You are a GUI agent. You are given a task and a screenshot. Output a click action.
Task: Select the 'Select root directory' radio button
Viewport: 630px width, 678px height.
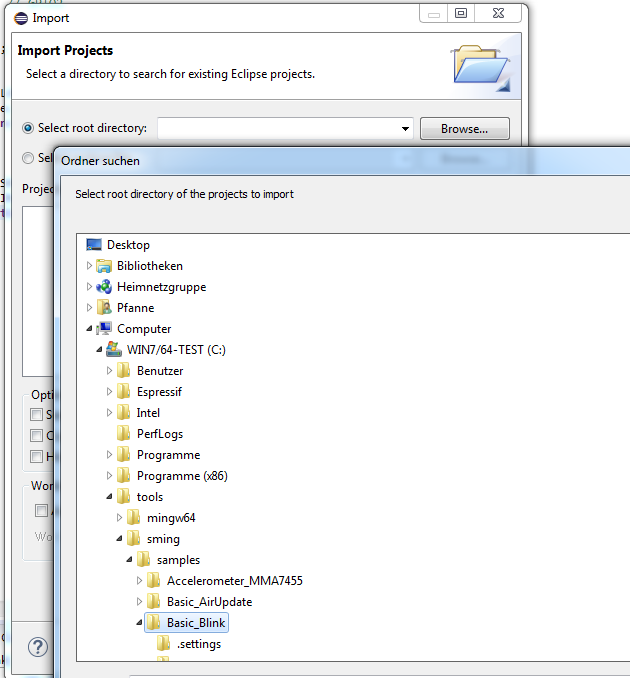(28, 128)
